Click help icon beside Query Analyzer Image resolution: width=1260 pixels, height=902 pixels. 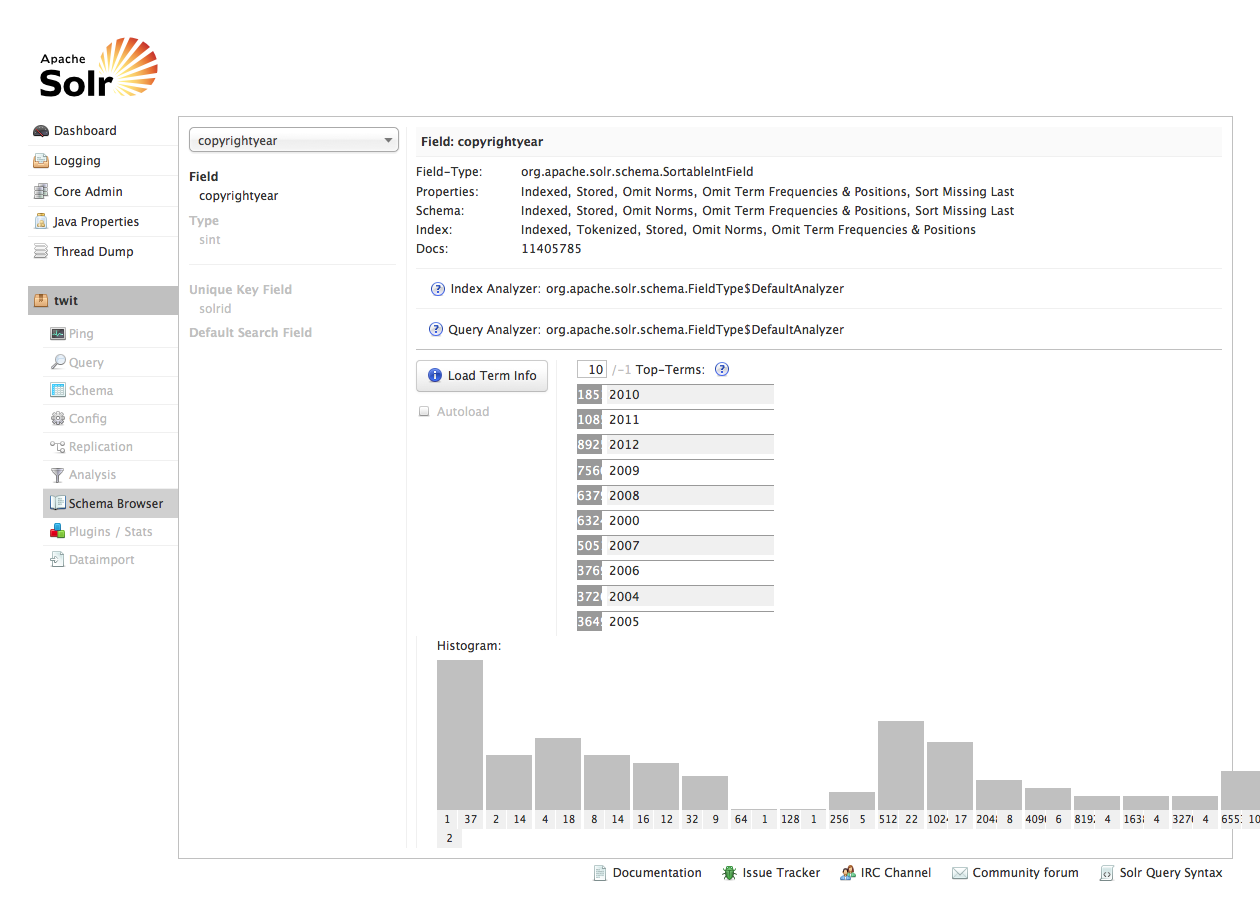tap(436, 330)
